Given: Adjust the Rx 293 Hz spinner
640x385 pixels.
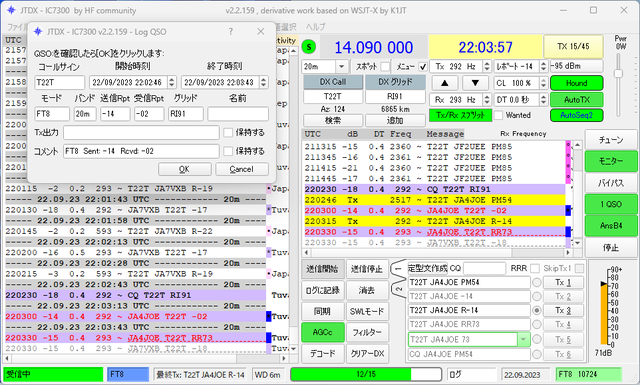Looking at the screenshot, I should coord(487,99).
